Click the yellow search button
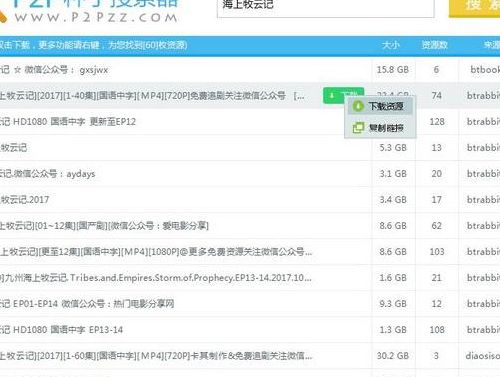Image resolution: width=500 pixels, height=377 pixels. pyautogui.click(x=475, y=7)
